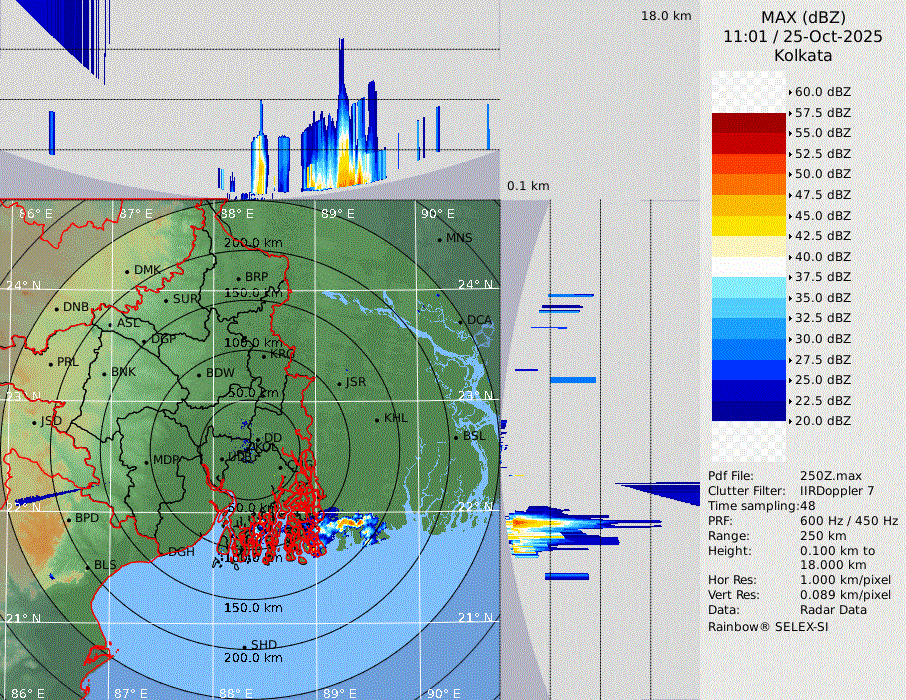Select the DMK station marker
The image size is (906, 700).
tap(127, 271)
